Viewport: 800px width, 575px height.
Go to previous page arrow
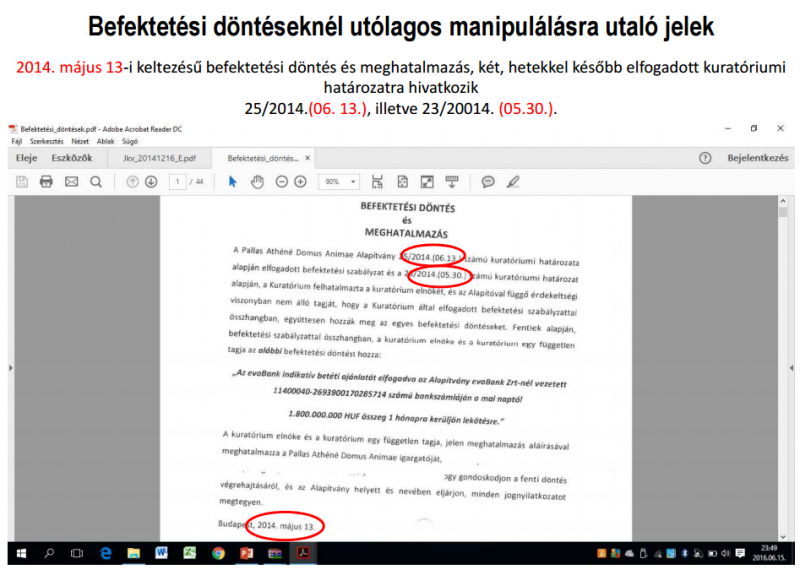coord(132,182)
